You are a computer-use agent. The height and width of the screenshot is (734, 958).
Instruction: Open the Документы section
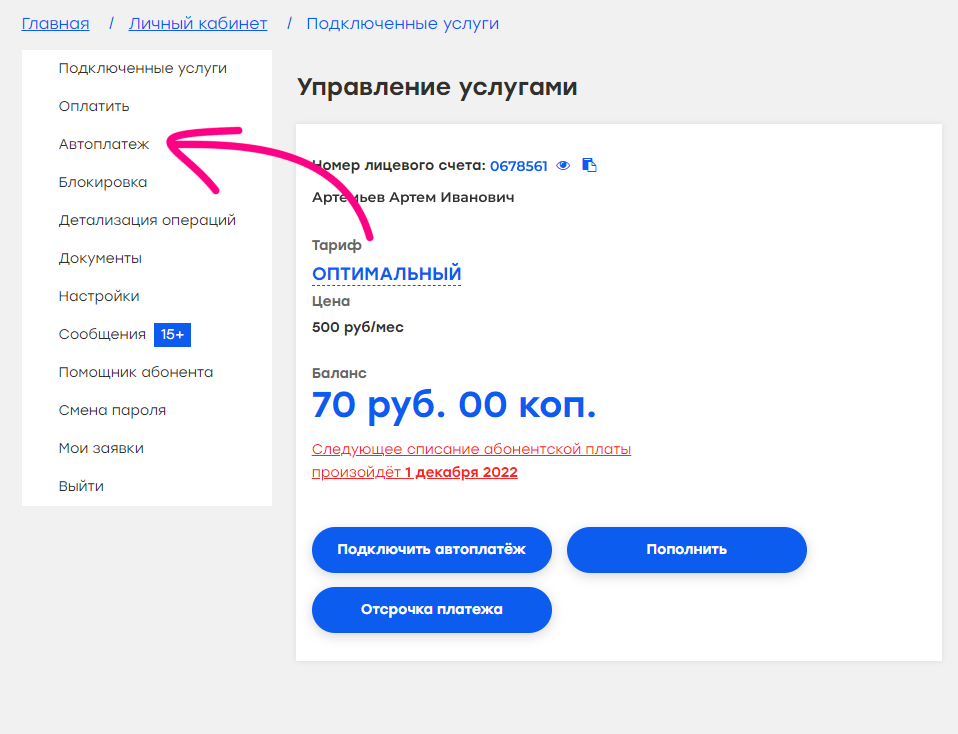click(100, 259)
